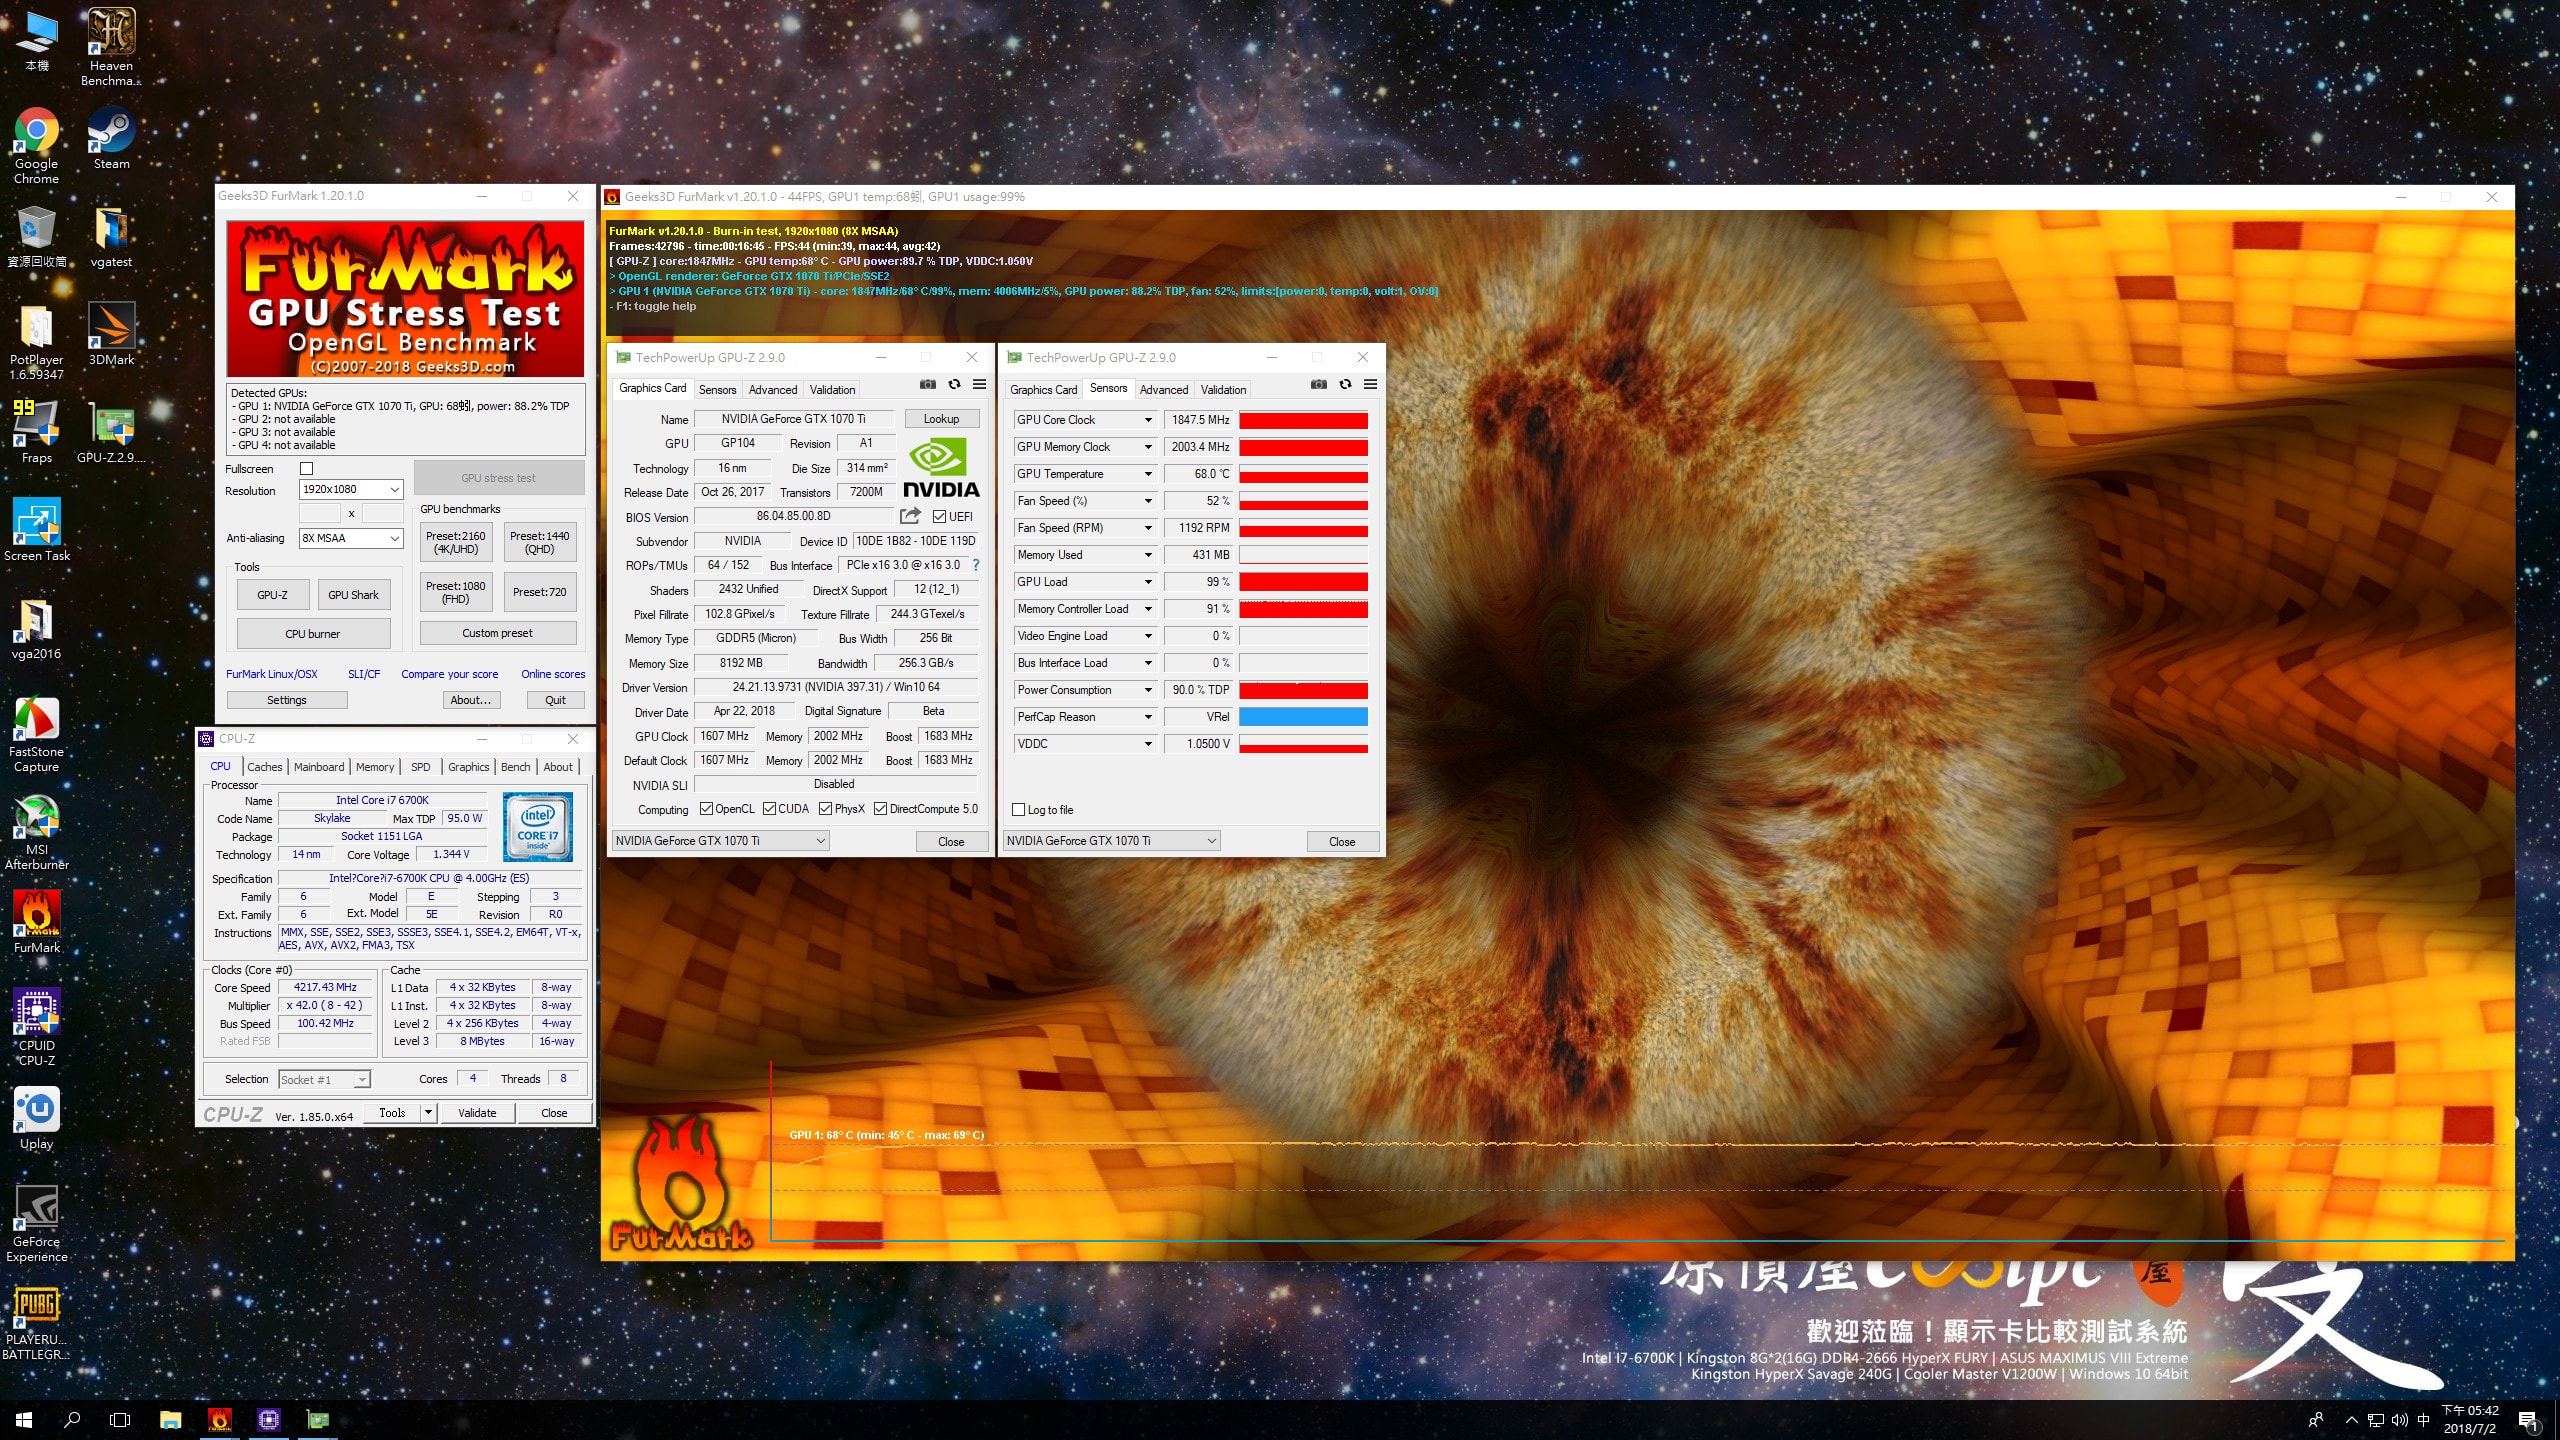2560x1440 pixels.
Task: Open Google Chrome desktop shortcut
Action: coord(36,146)
